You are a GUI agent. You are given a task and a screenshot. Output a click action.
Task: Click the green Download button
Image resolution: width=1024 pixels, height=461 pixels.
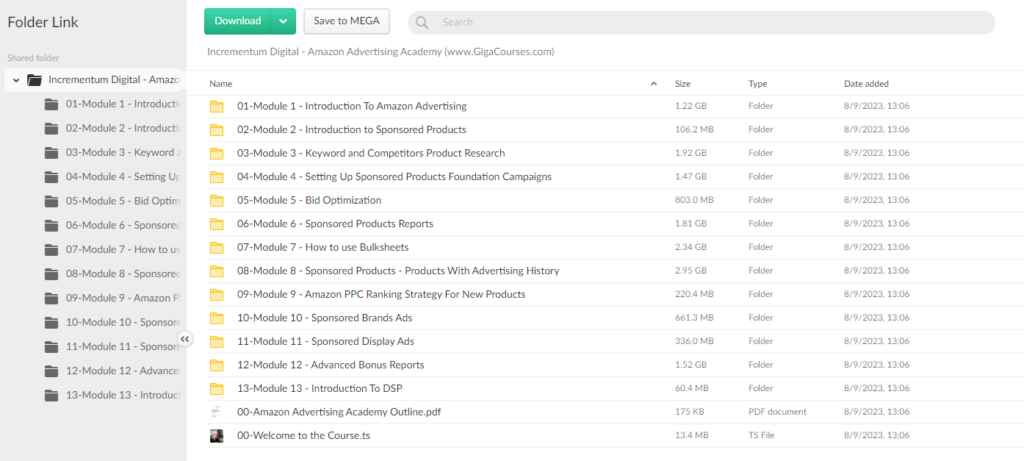(x=238, y=21)
